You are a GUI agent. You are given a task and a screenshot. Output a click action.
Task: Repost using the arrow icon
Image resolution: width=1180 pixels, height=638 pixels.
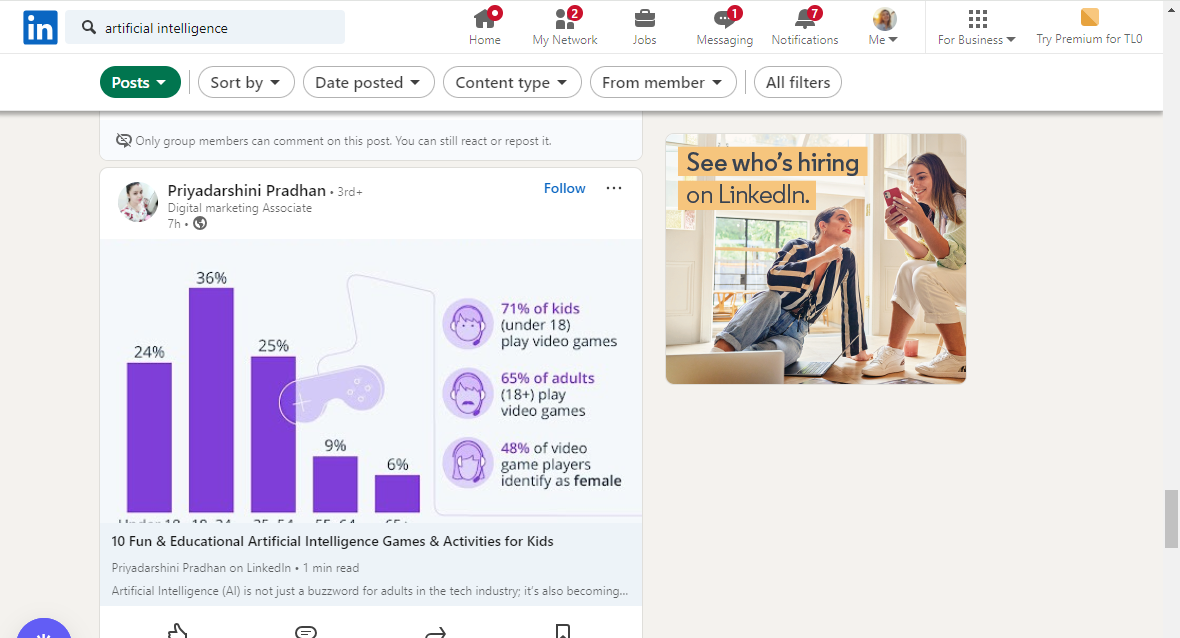pyautogui.click(x=436, y=632)
